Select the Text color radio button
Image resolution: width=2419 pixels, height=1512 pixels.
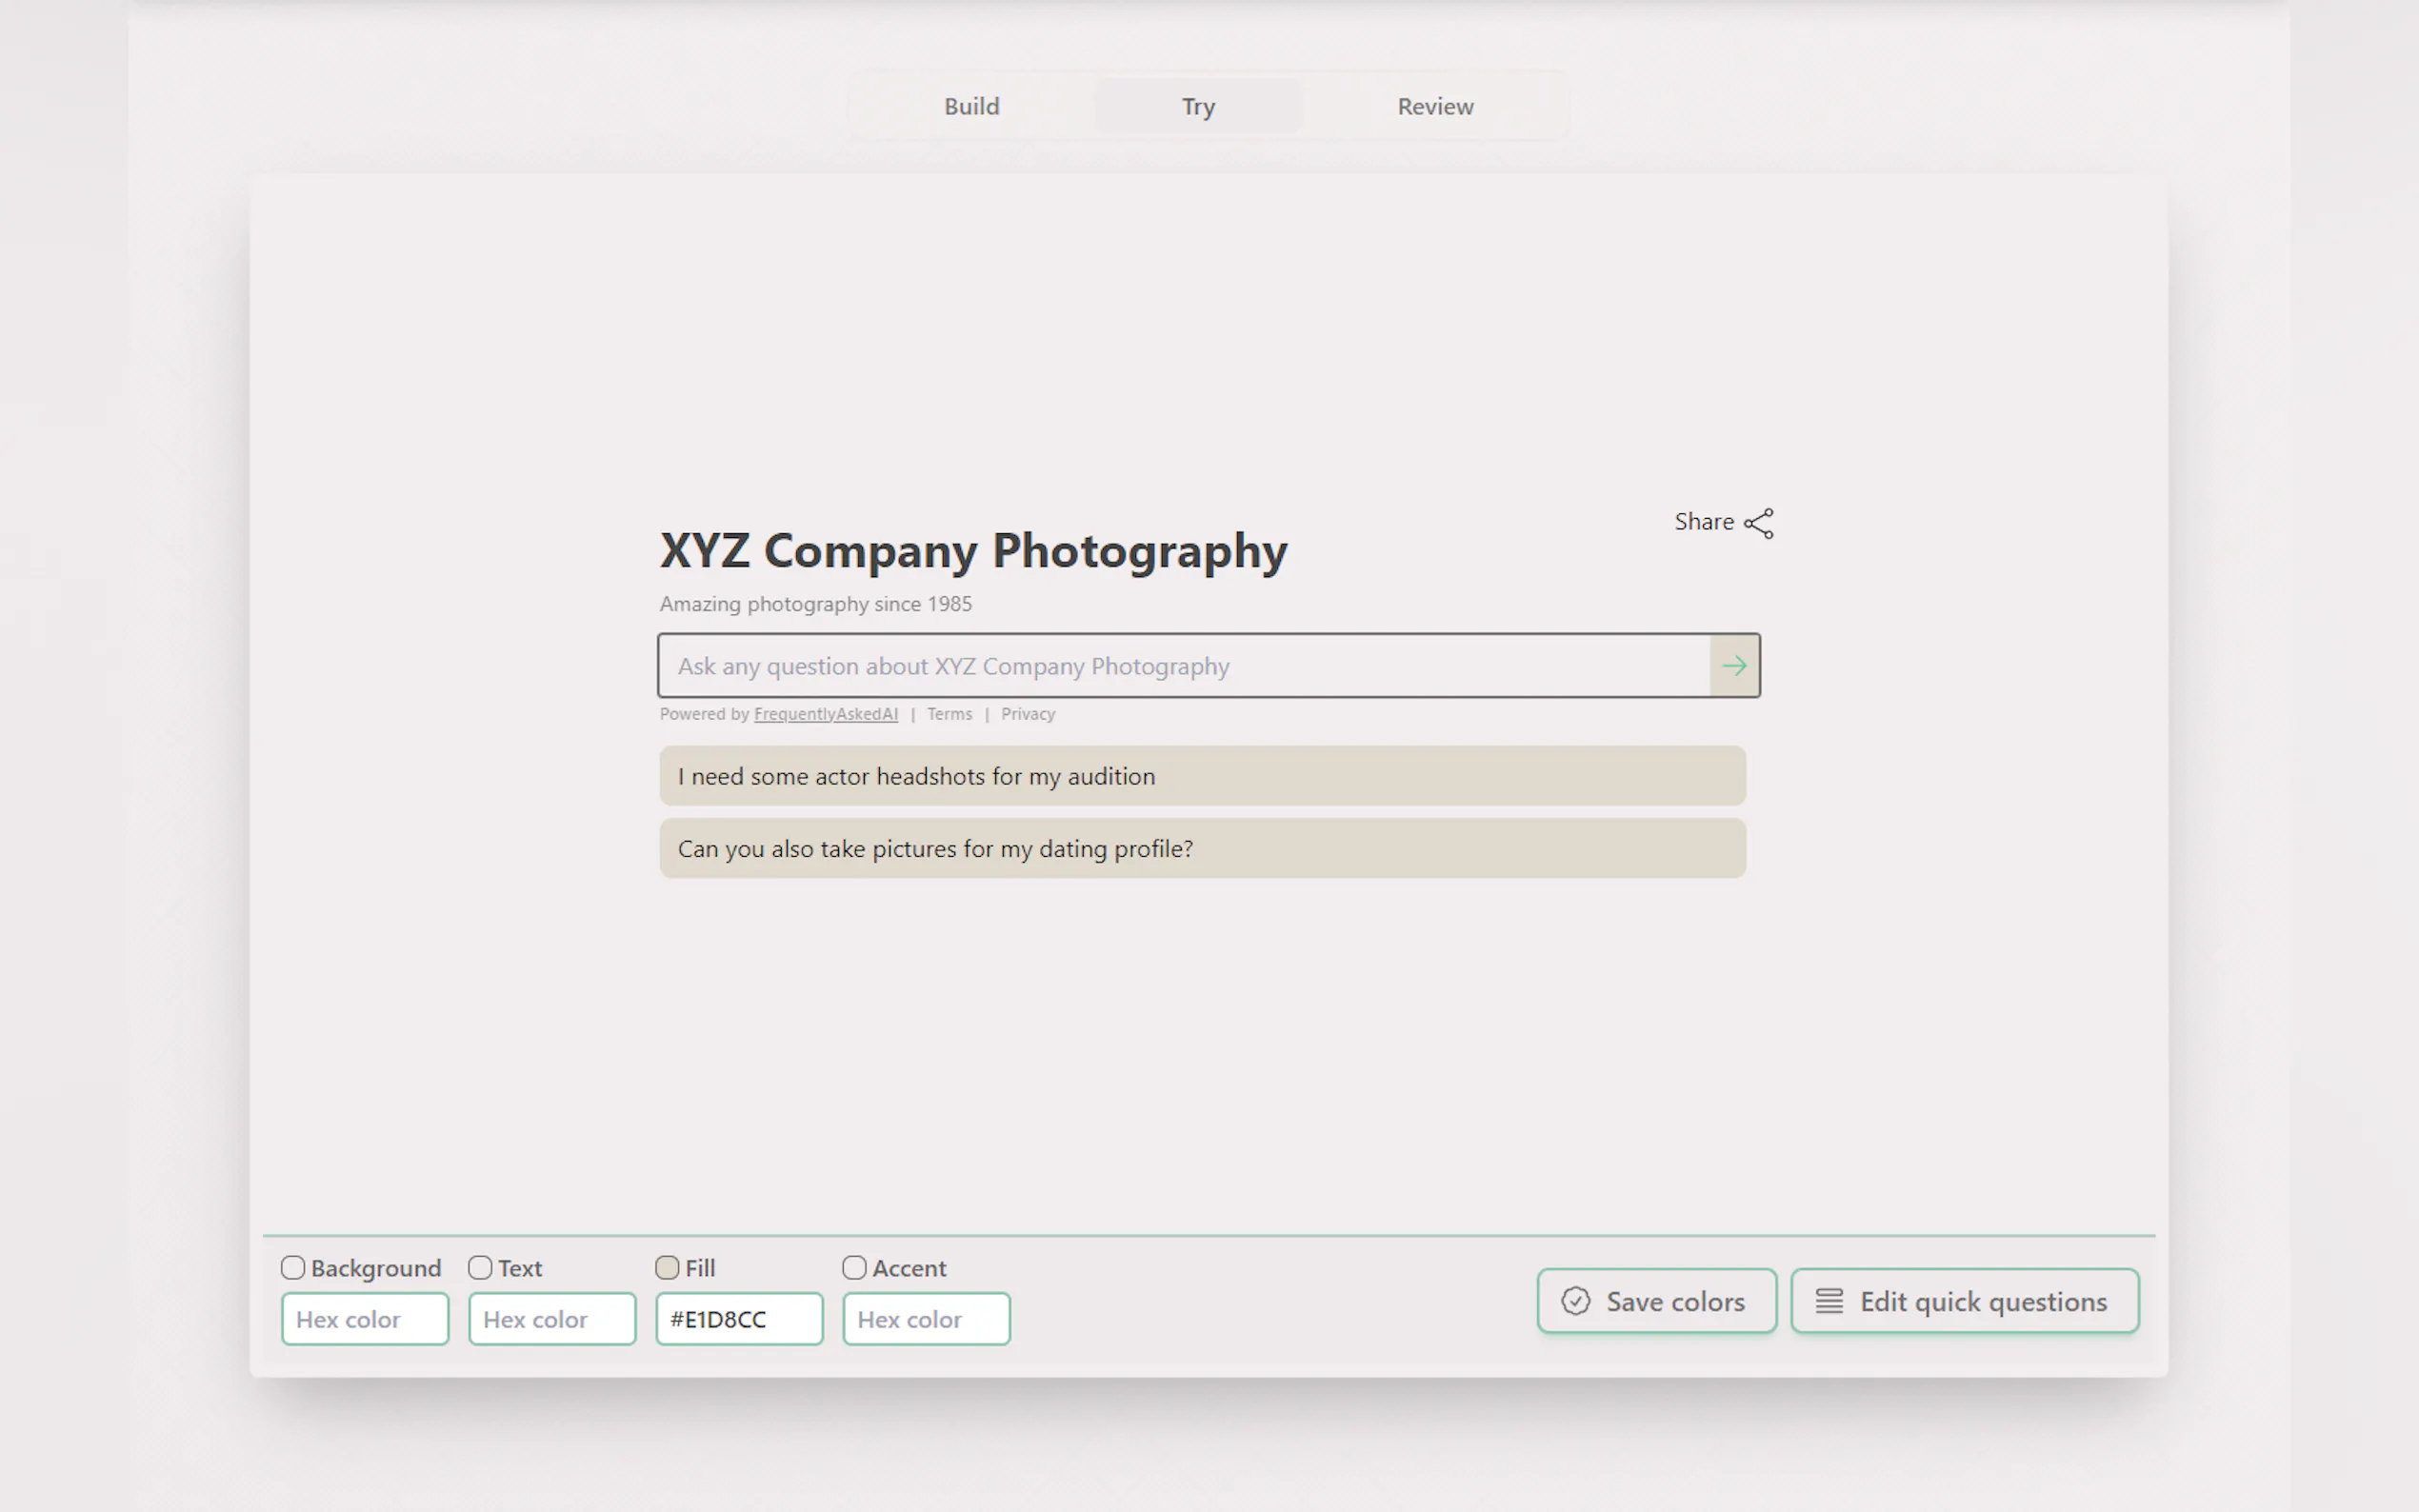479,1267
